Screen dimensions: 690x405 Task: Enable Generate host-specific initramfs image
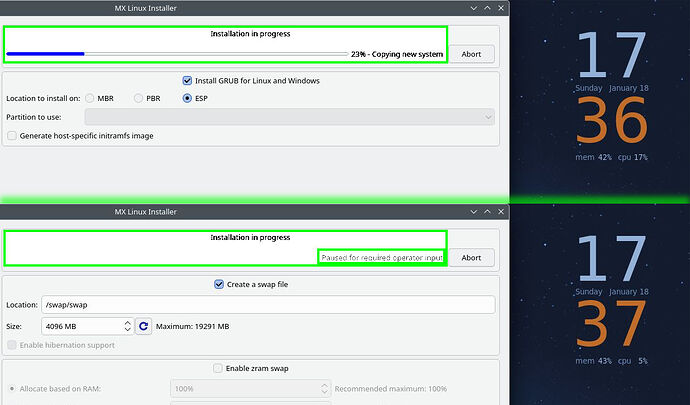click(12, 135)
